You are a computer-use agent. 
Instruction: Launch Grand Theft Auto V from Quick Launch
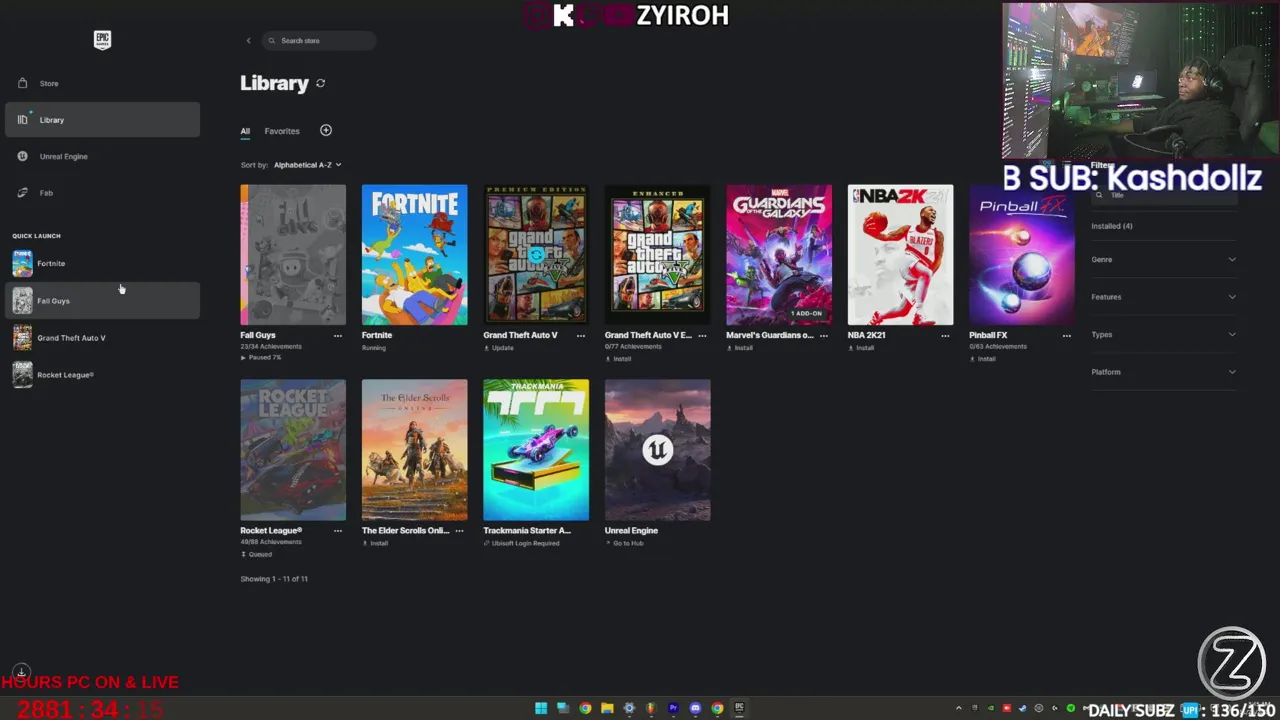102,338
